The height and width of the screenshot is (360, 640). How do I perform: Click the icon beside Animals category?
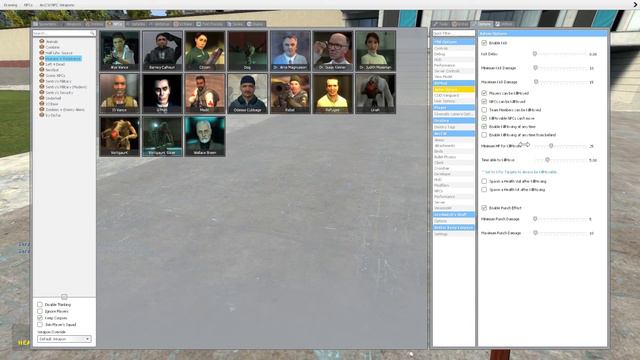42,41
